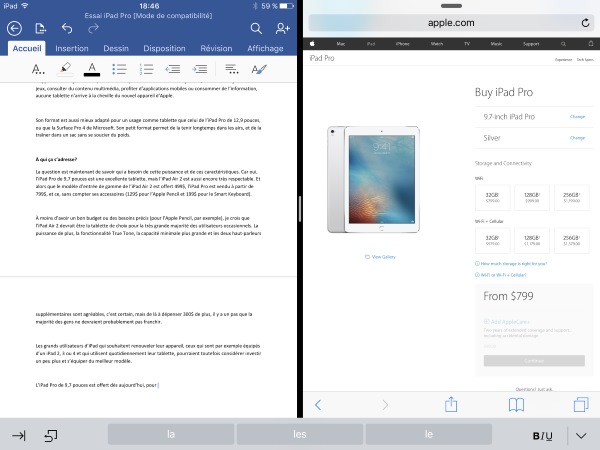The image size is (600, 450).
Task: Change the 9.7-inch iPad Pro model
Action: [577, 116]
